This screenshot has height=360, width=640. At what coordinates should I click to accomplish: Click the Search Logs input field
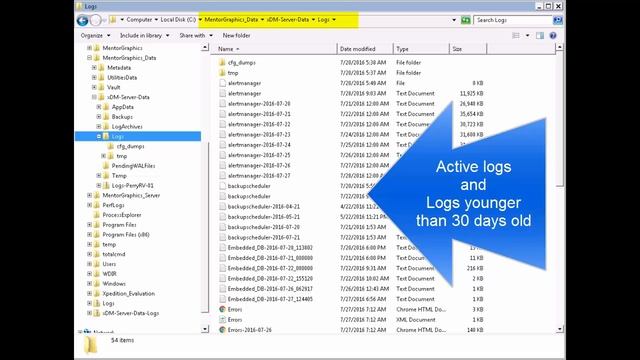(x=513, y=20)
